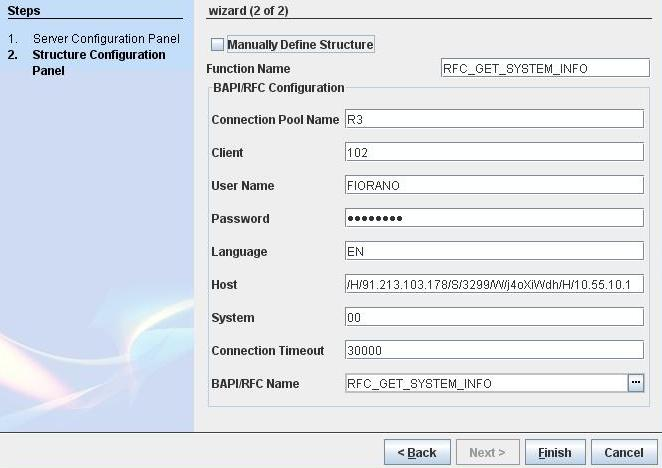Enable the Manually Define Structure checkbox
The width and height of the screenshot is (662, 468).
(x=218, y=45)
